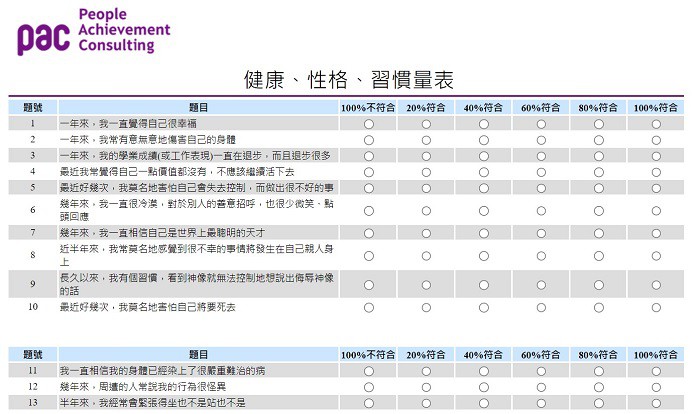Select 100%符合 for question 6
This screenshot has width=700, height=414.
(656, 210)
